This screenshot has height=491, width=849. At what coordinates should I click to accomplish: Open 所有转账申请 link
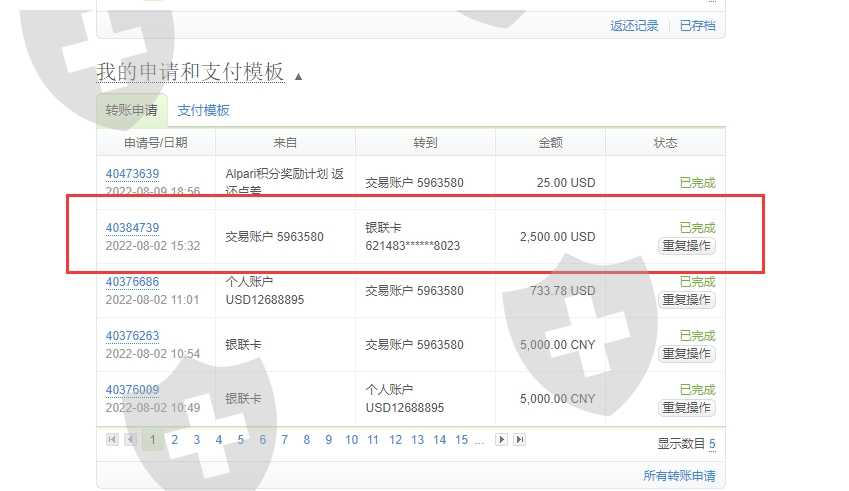[x=679, y=476]
